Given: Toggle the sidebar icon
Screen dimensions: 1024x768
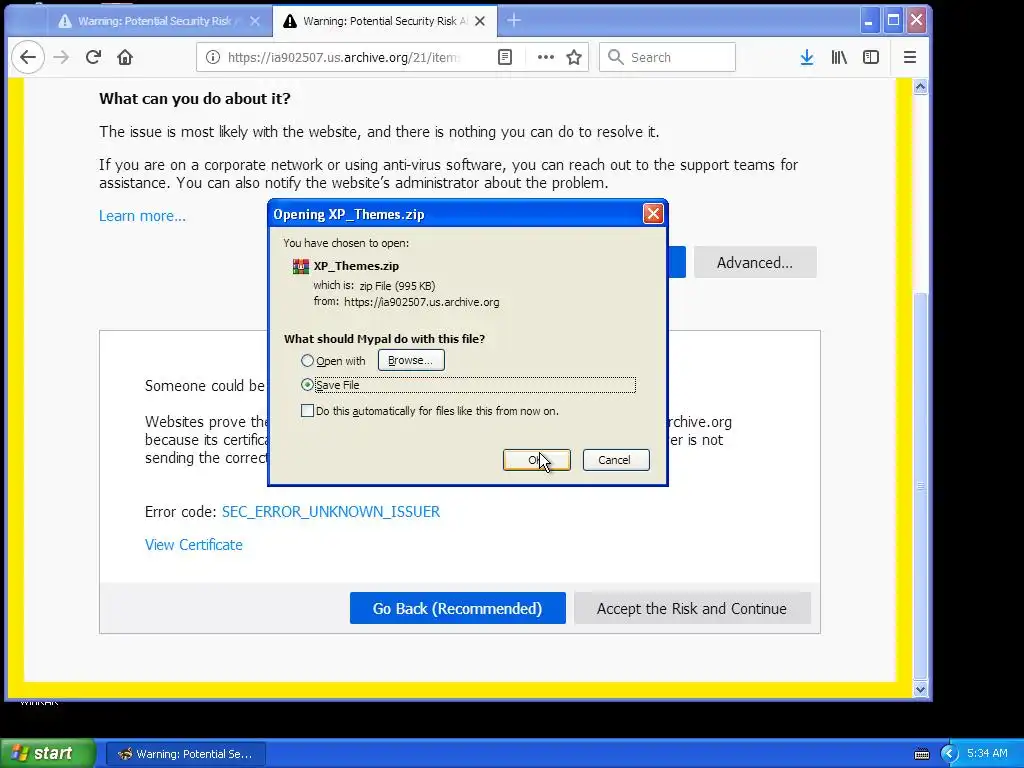Looking at the screenshot, I should (x=871, y=57).
